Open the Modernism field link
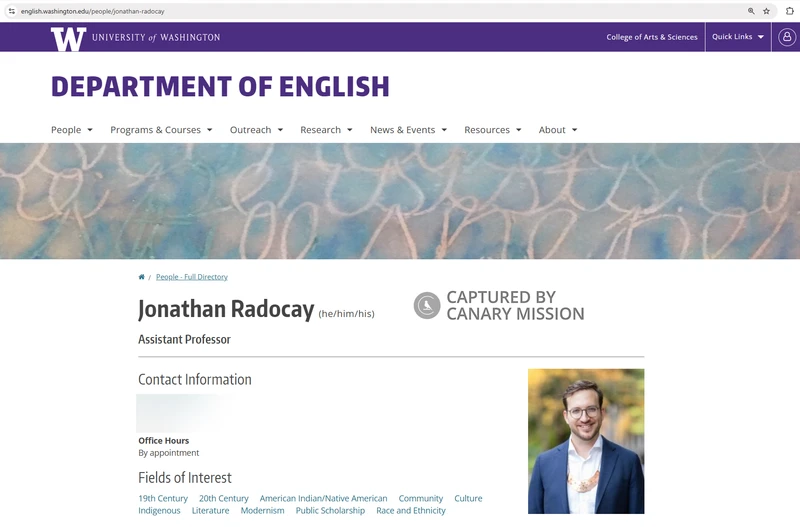The image size is (800, 527). coord(262,510)
